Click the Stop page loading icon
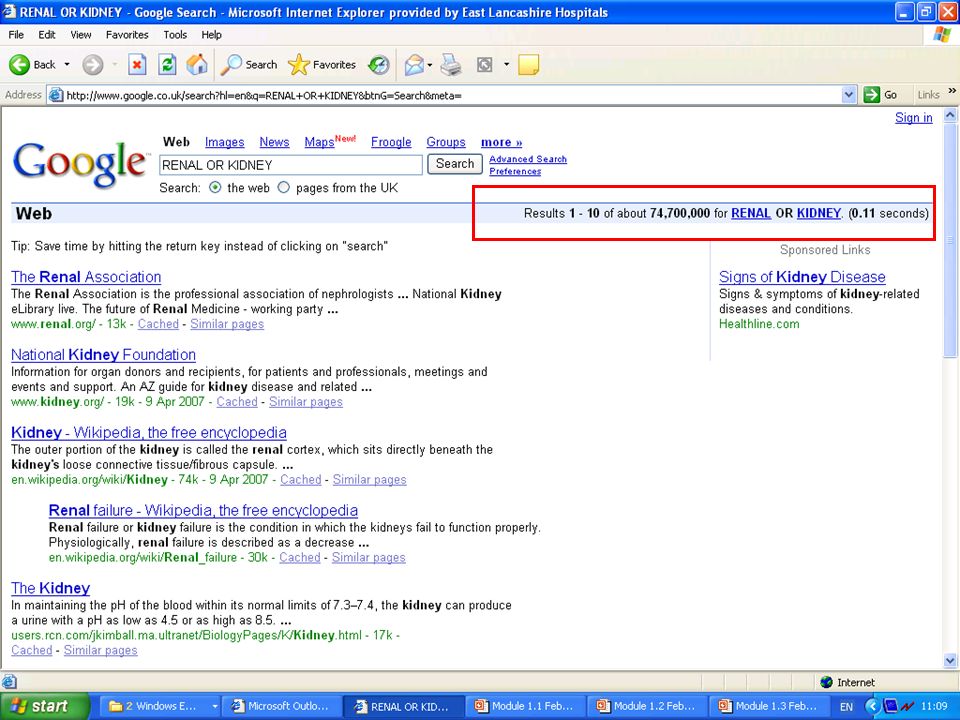The image size is (960, 720). [137, 64]
